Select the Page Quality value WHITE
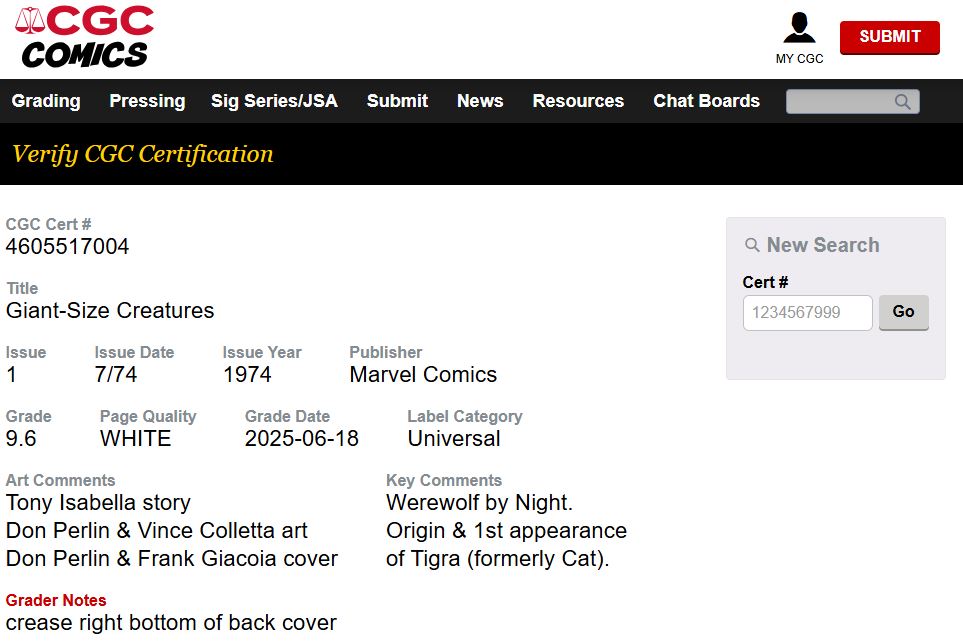Screen dimensions: 963x644 [x=136, y=438]
